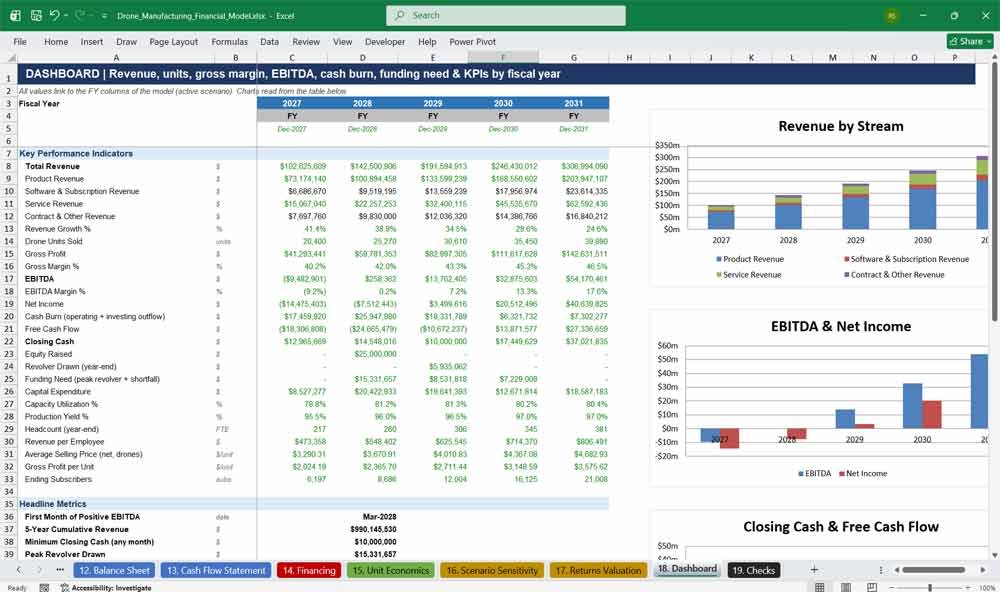Click the zoom out minus icon
Viewport: 1000px width, 592px height.
[892, 587]
